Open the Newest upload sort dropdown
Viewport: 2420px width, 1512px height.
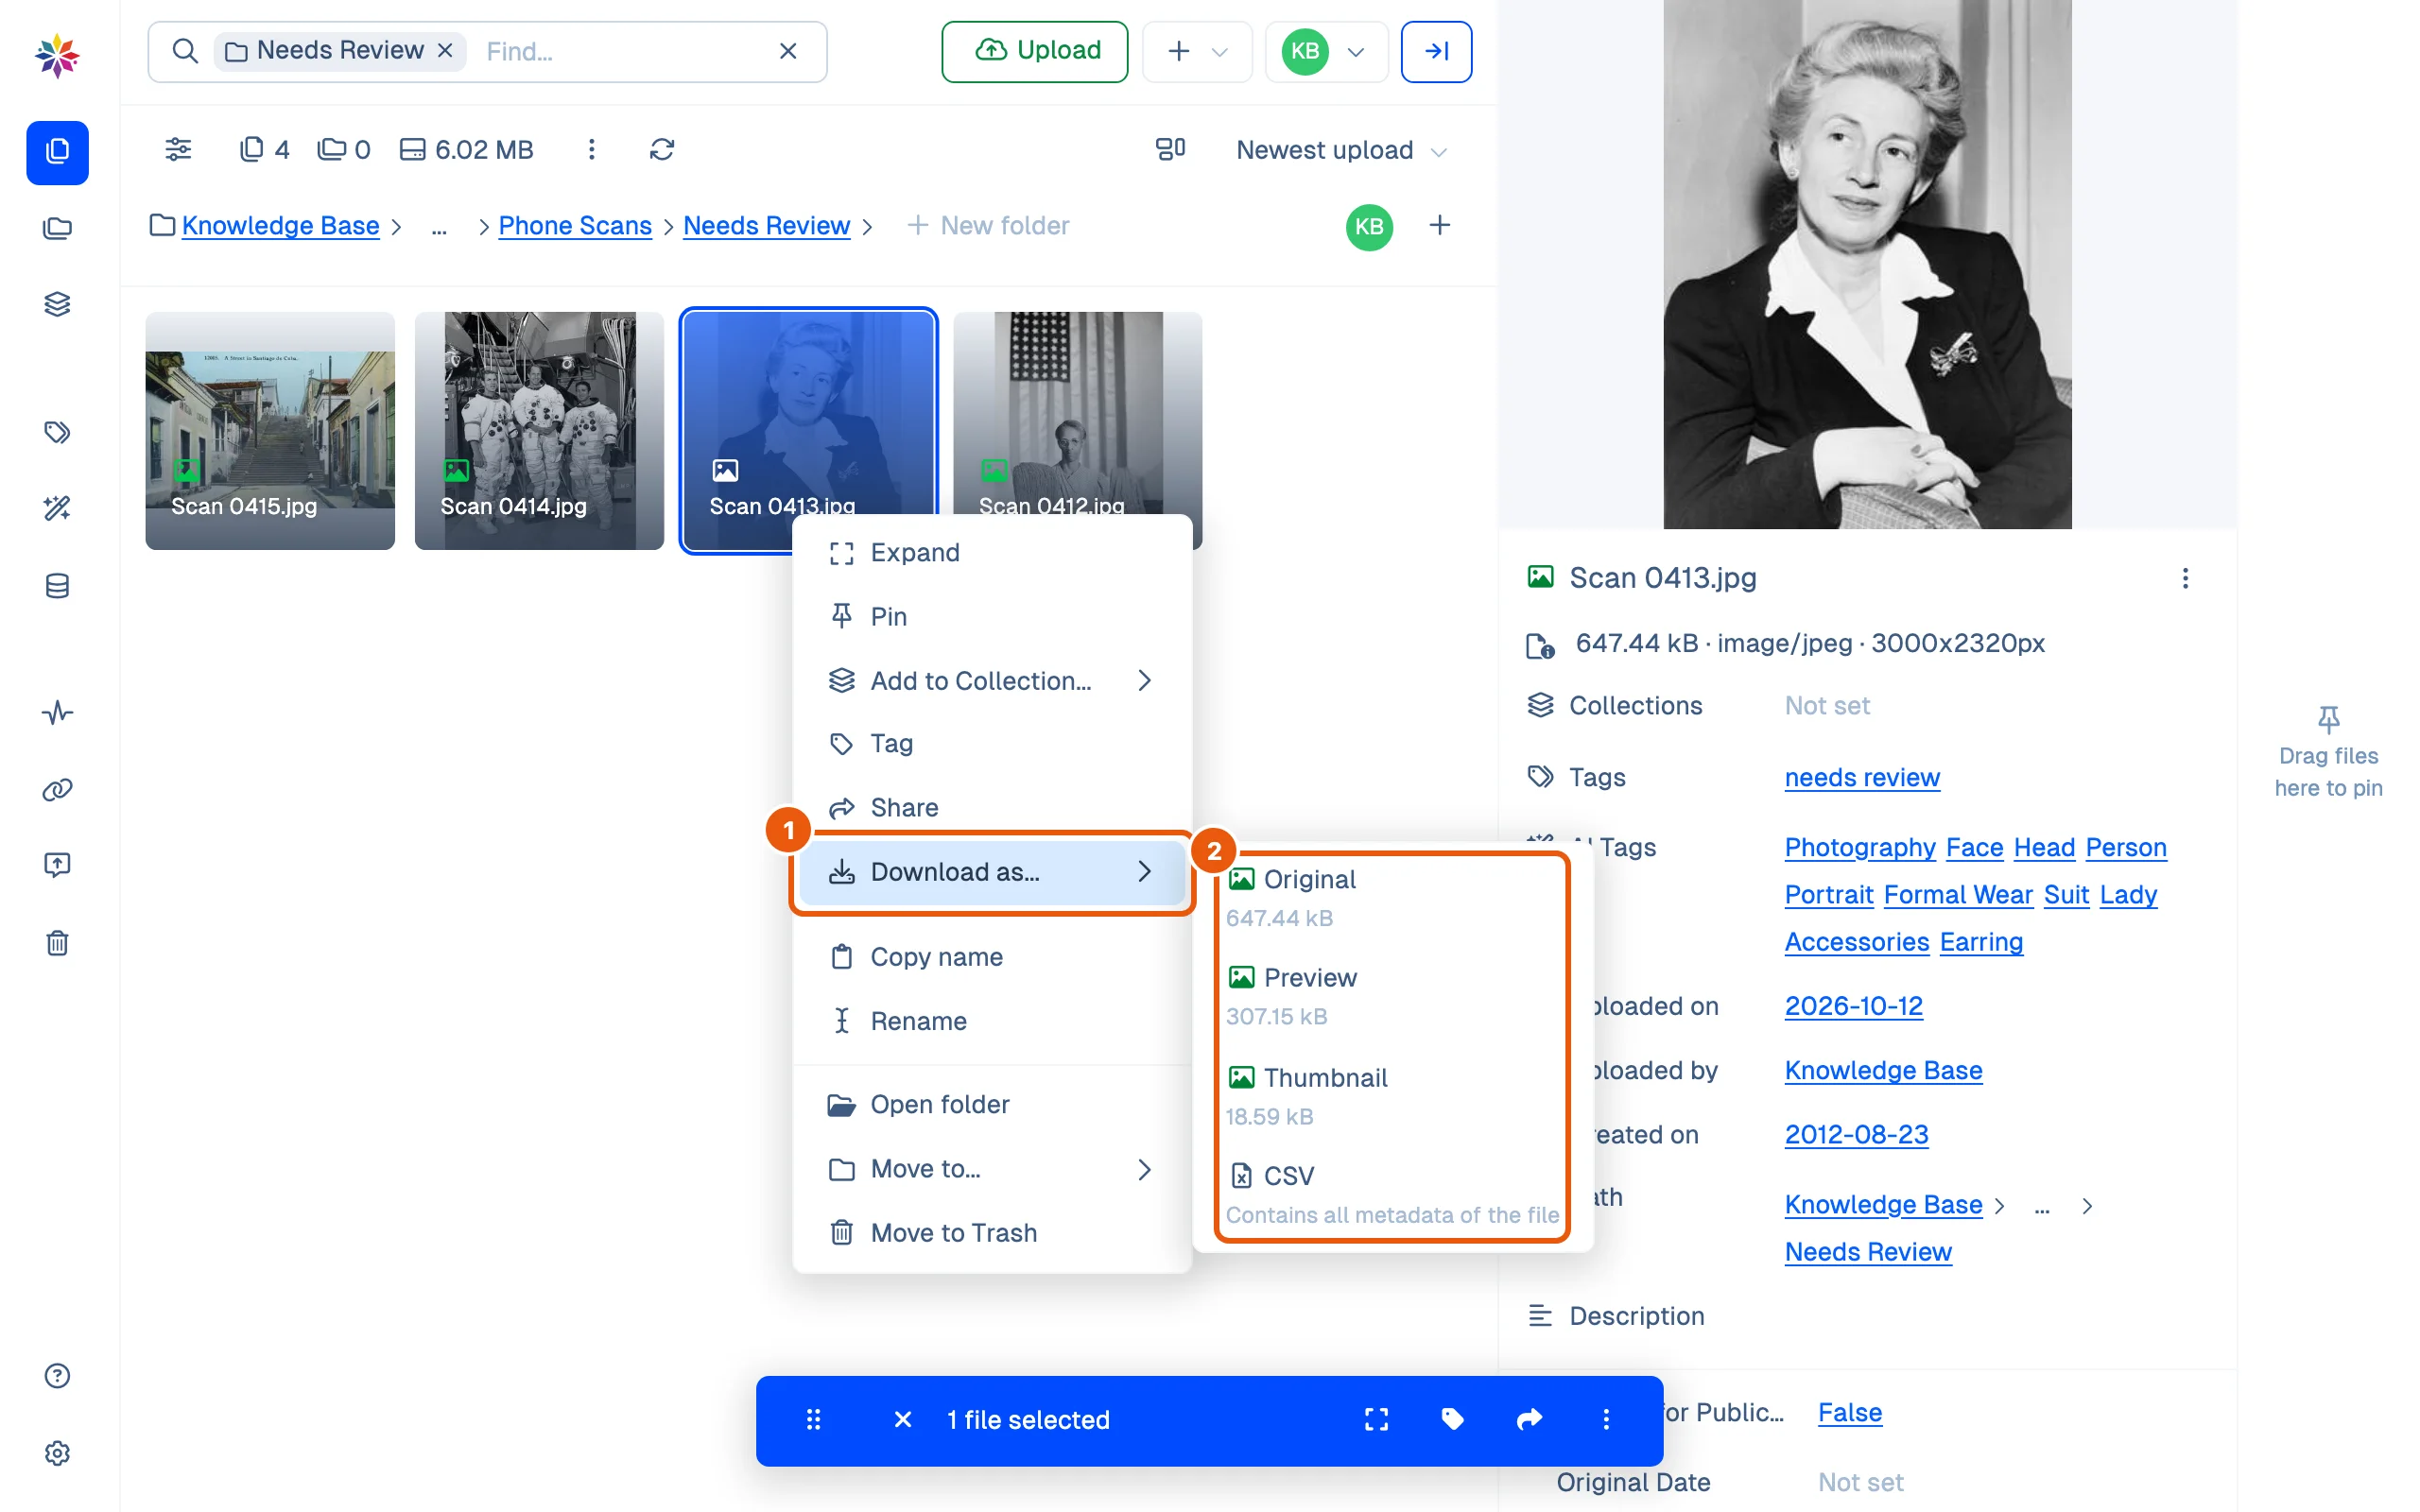1341,150
